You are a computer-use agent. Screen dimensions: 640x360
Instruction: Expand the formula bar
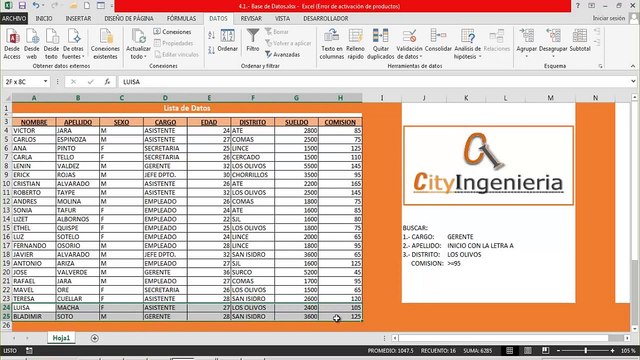(633, 82)
